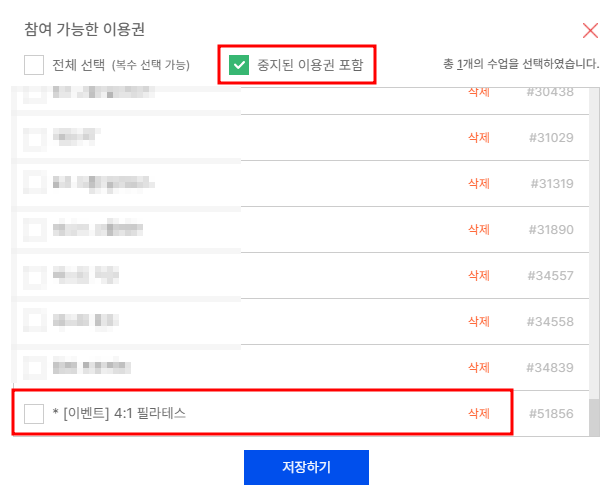Uncheck the 중지된 이용권 포함 checkbox
The width and height of the screenshot is (613, 498).
[x=239, y=64]
